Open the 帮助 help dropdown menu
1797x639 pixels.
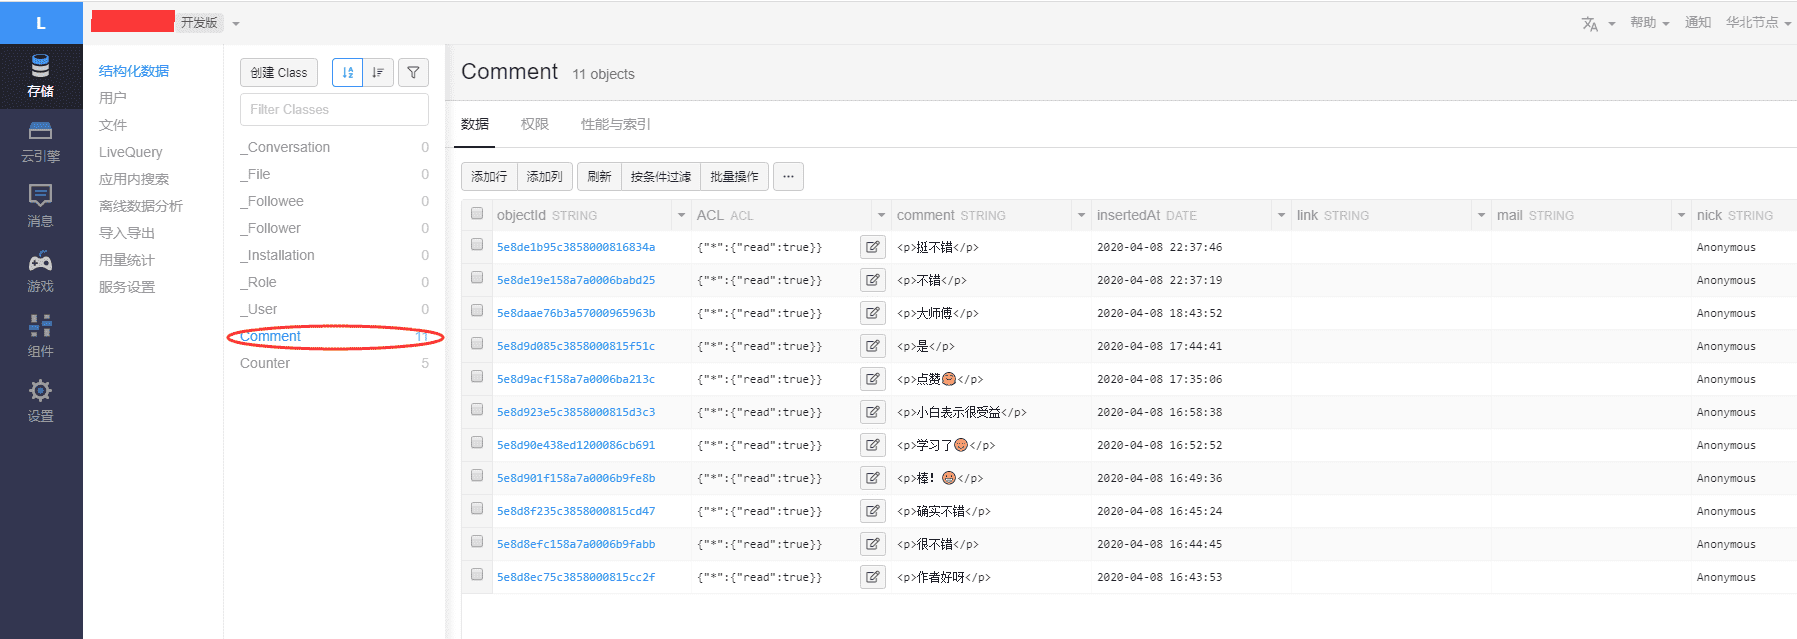(1649, 23)
